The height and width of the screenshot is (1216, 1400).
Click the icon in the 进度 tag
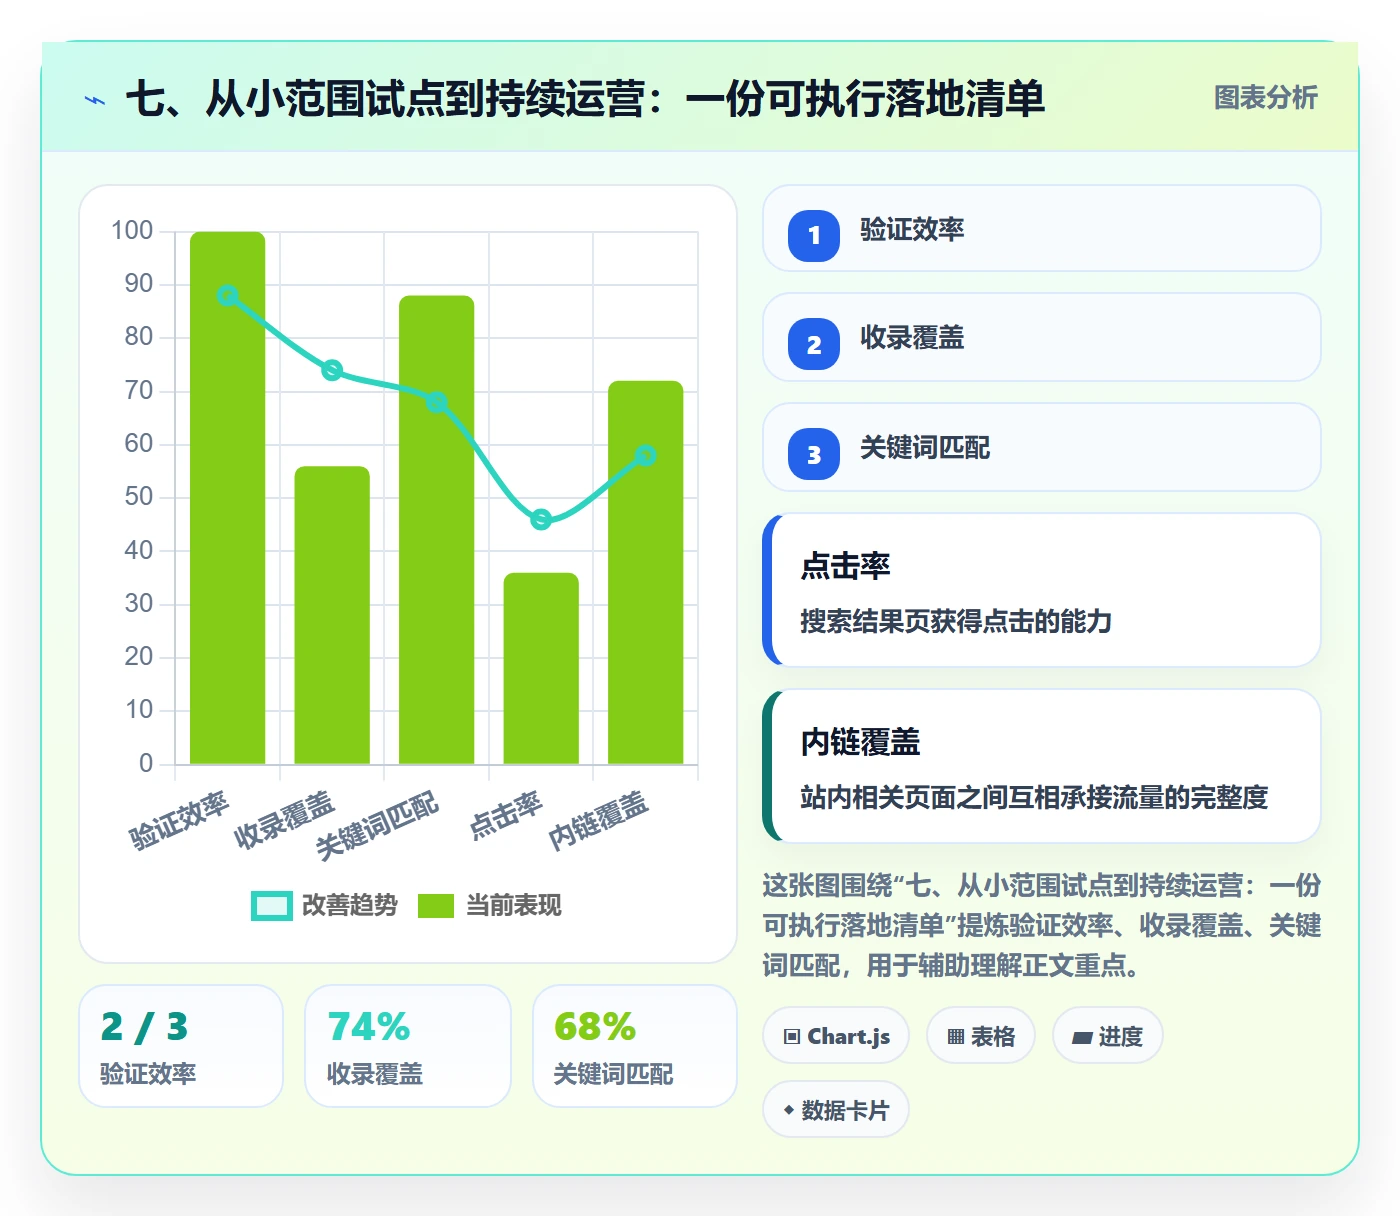click(1082, 1037)
